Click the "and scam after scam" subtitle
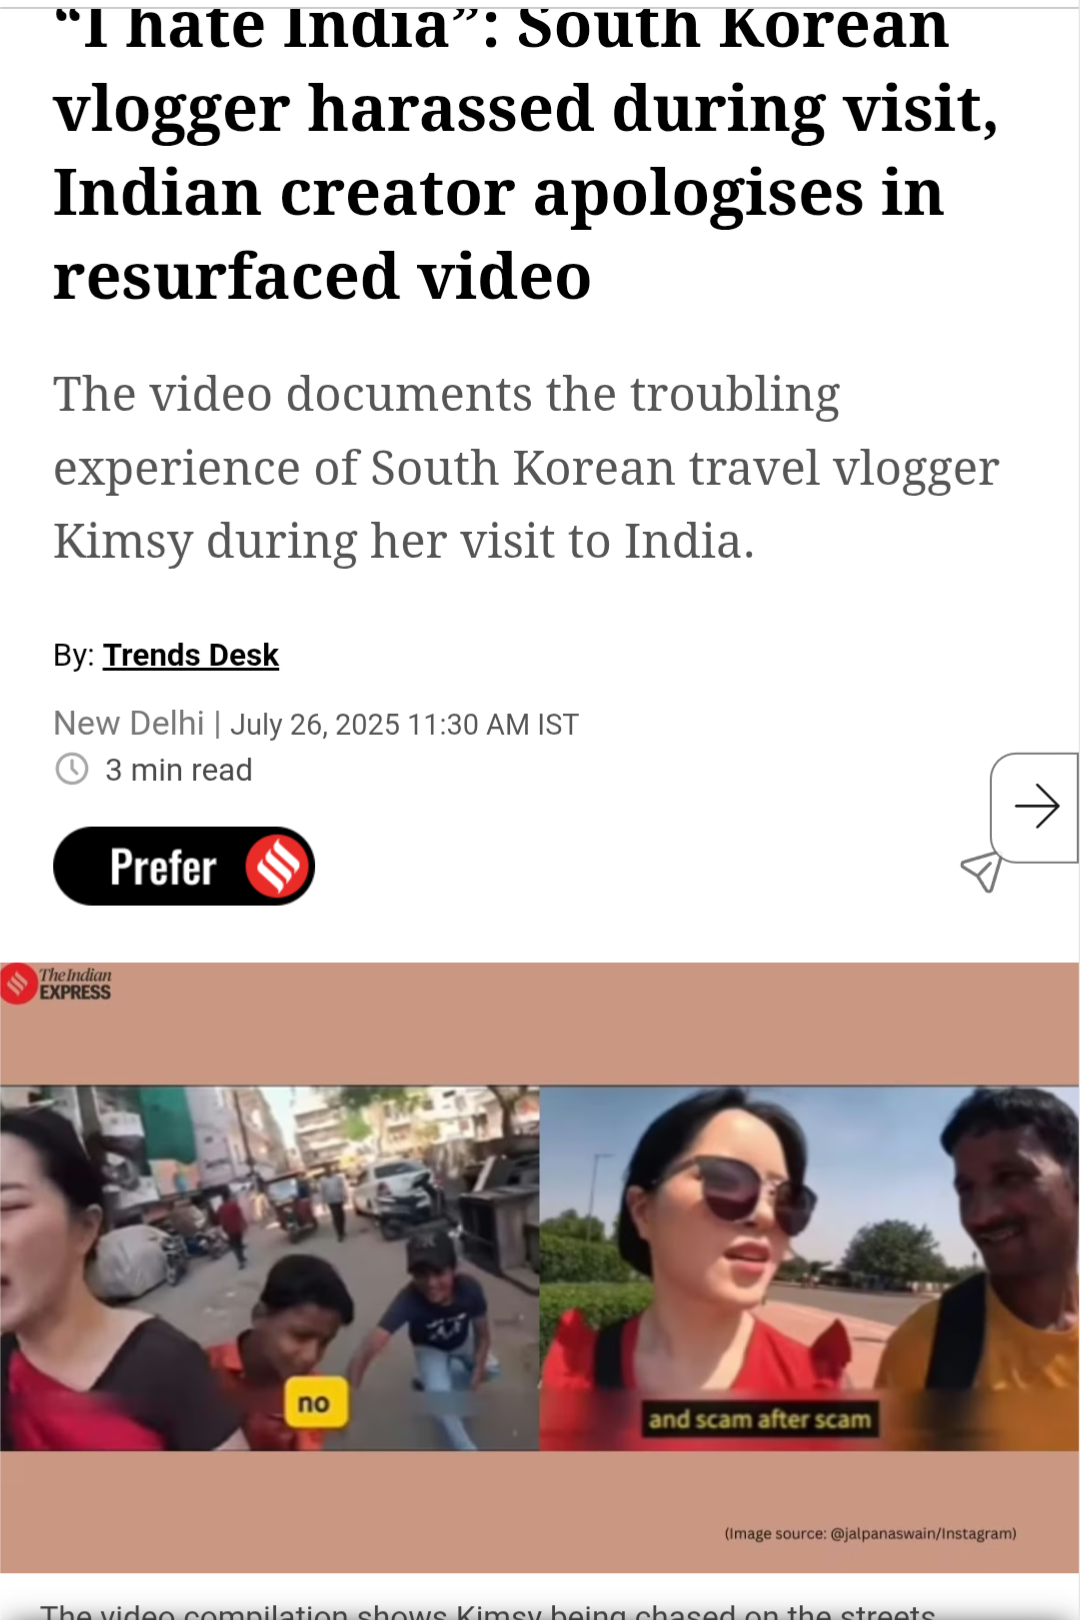The width and height of the screenshot is (1080, 1620). pos(760,1419)
